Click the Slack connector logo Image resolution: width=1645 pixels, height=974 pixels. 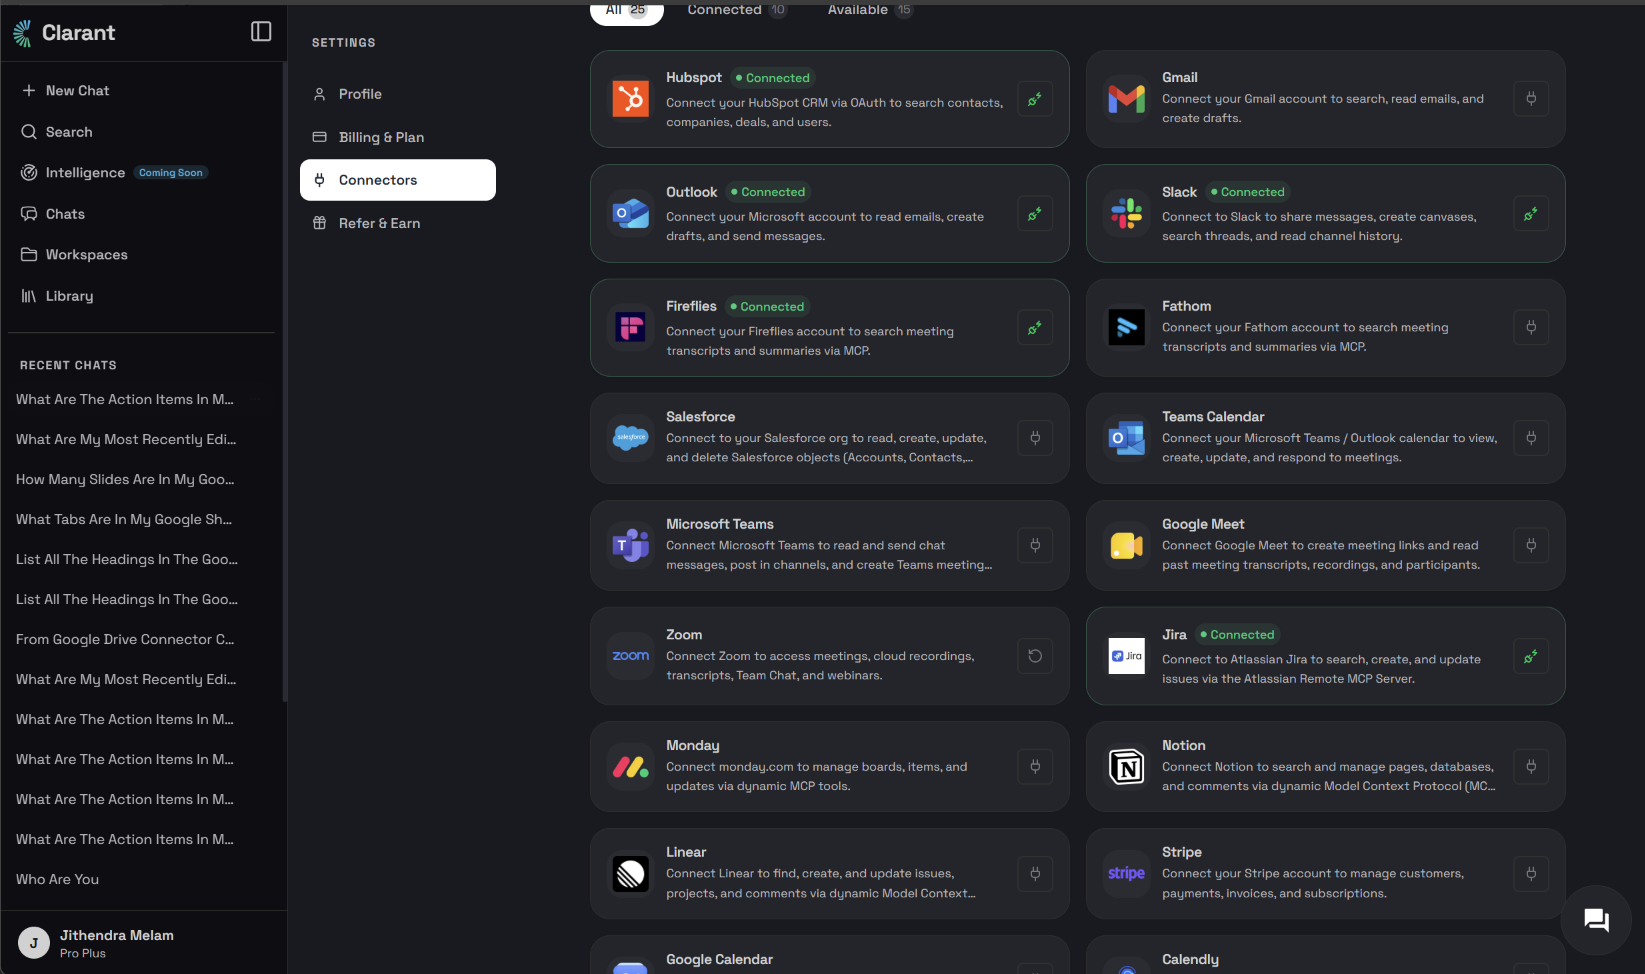(x=1127, y=214)
